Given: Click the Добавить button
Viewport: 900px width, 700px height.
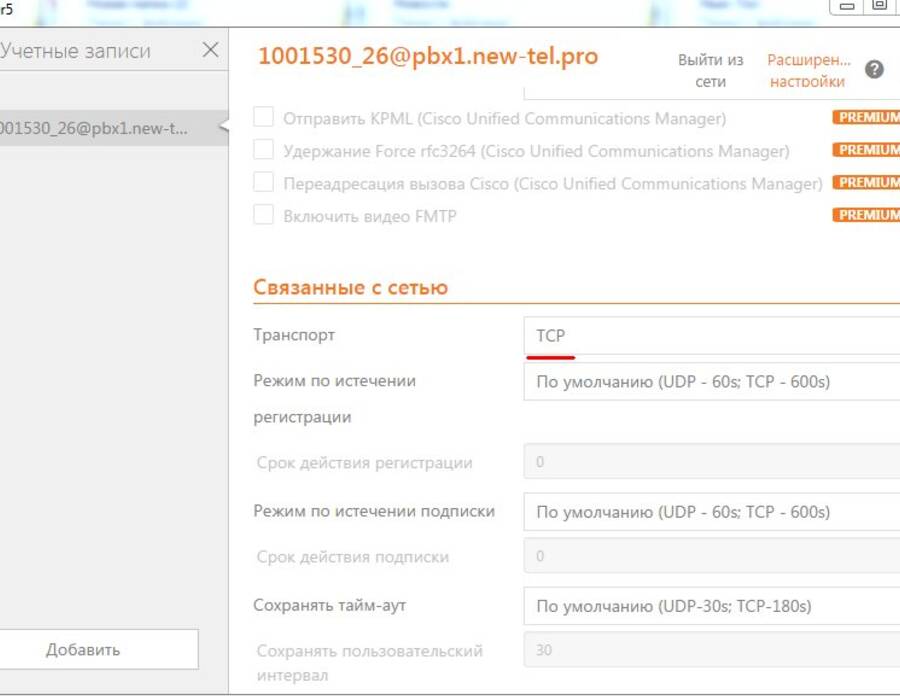Looking at the screenshot, I should click(99, 650).
